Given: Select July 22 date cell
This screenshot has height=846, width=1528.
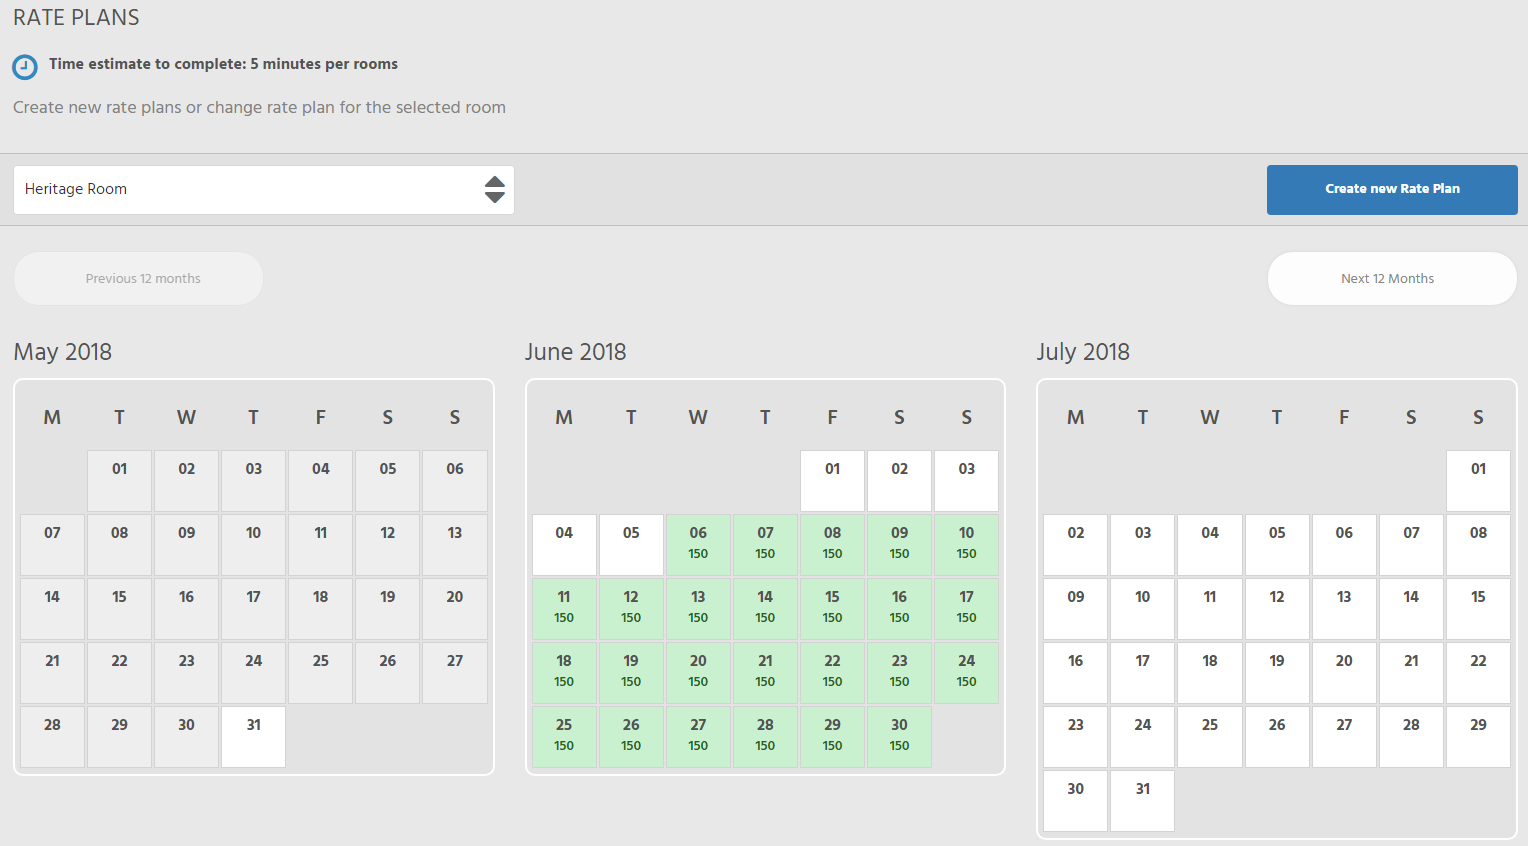Looking at the screenshot, I should (1479, 673).
